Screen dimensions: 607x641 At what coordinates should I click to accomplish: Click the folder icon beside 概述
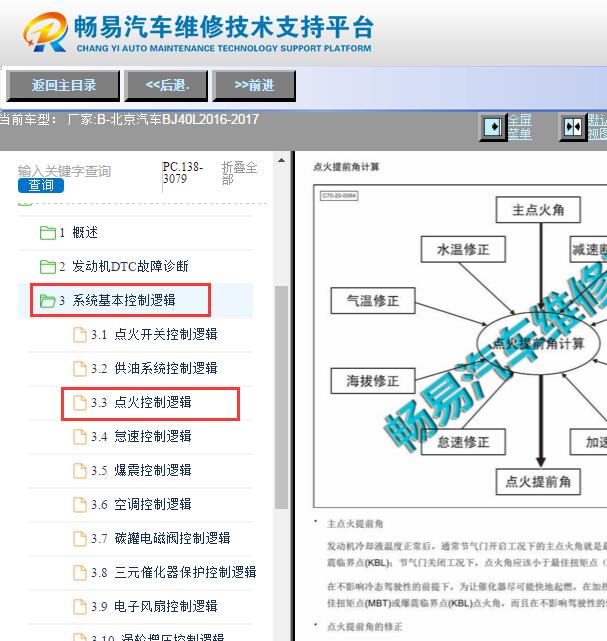coord(48,233)
